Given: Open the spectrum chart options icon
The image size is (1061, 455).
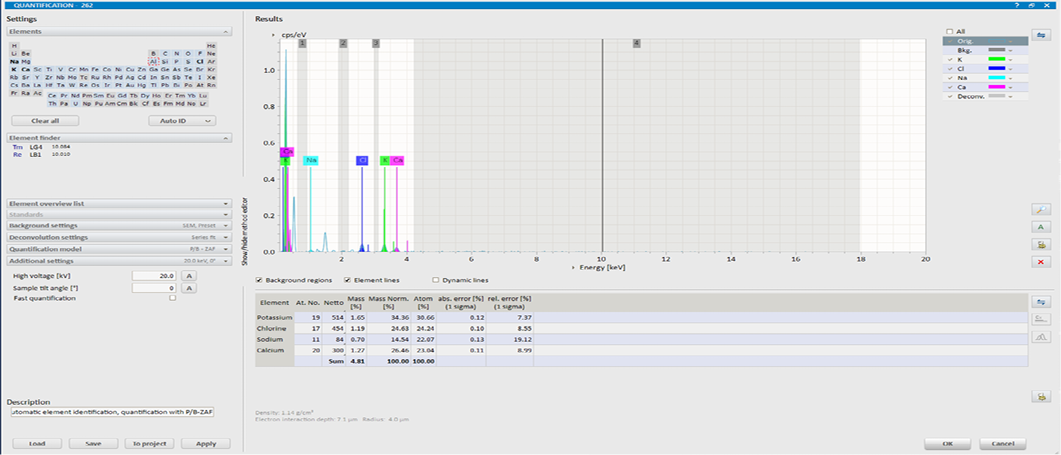Looking at the screenshot, I should pyautogui.click(x=1039, y=34).
